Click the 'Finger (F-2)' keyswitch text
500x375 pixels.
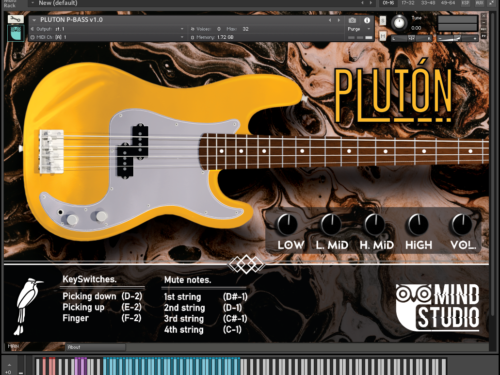click(x=102, y=318)
